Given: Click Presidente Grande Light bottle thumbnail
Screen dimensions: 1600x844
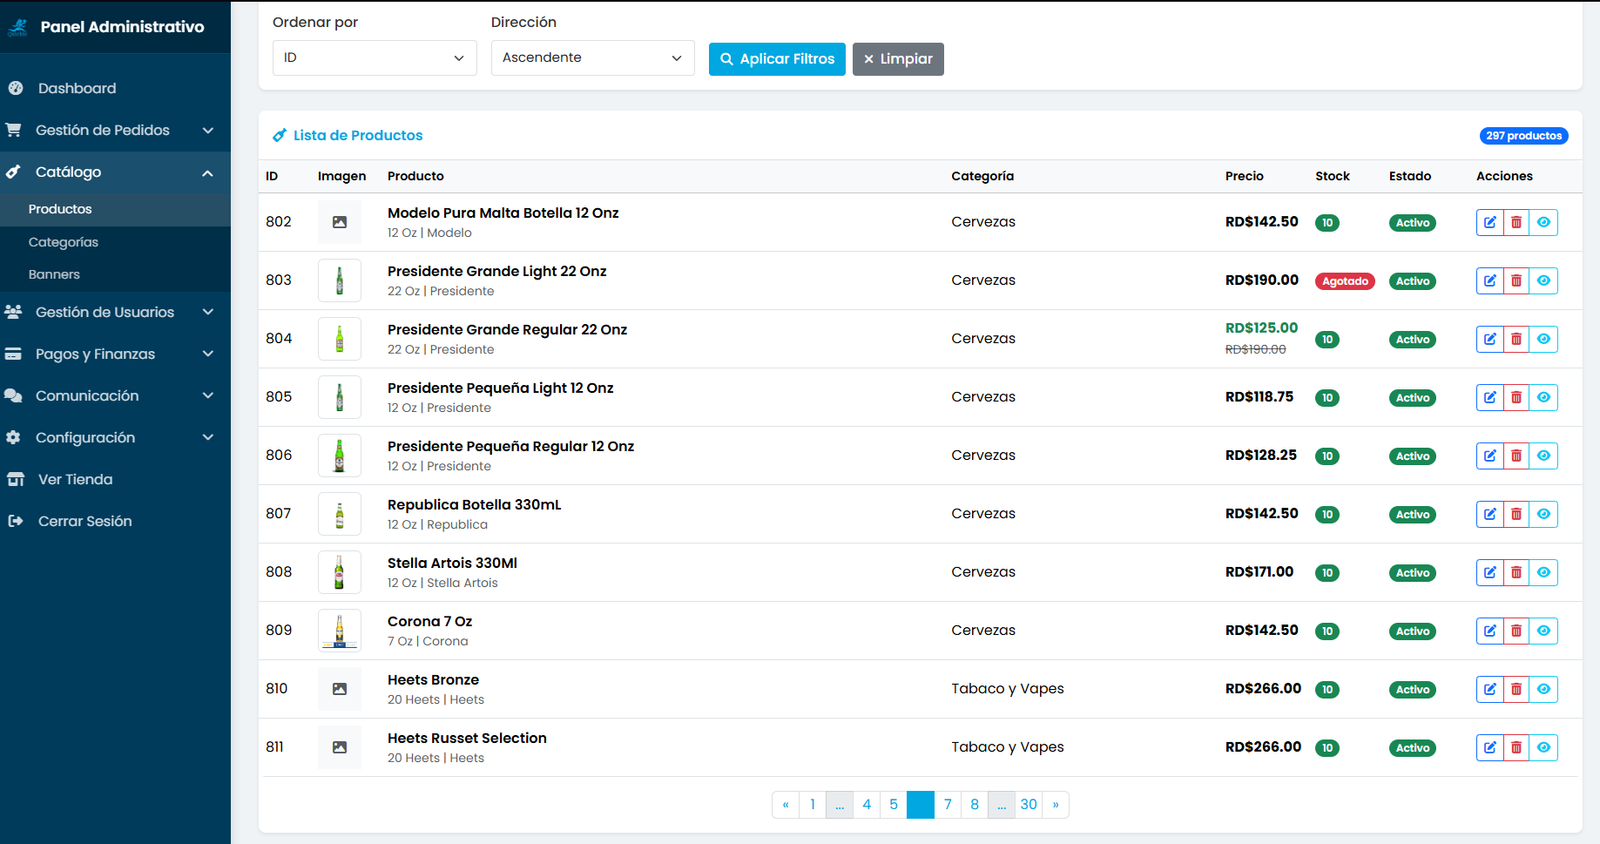Looking at the screenshot, I should coord(340,281).
